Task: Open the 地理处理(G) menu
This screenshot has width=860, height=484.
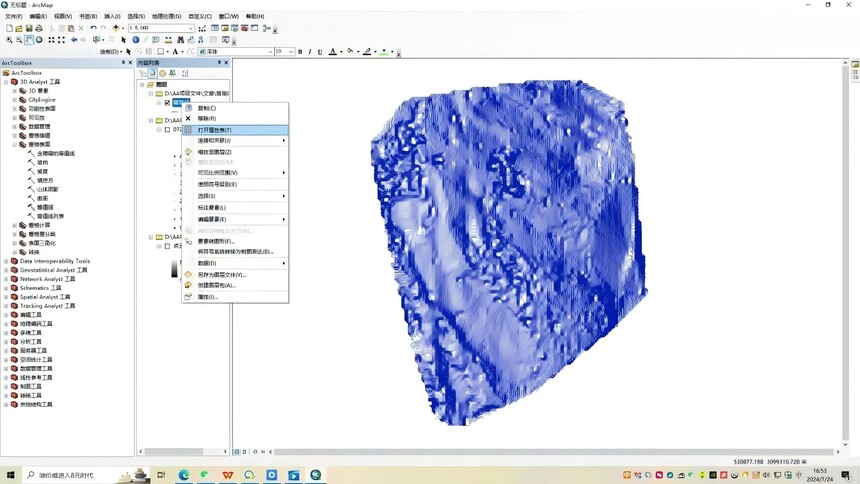Action: 166,16
